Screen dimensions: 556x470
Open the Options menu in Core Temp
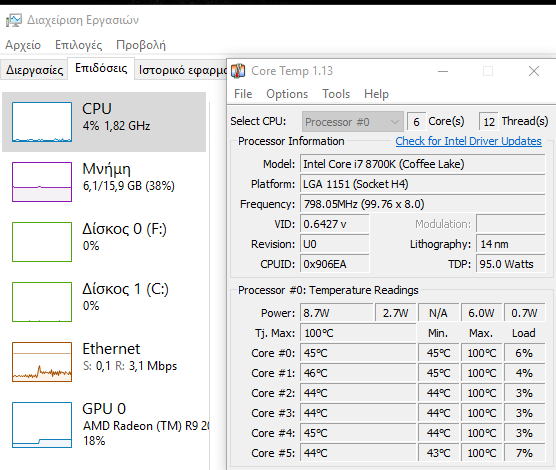[x=287, y=94]
